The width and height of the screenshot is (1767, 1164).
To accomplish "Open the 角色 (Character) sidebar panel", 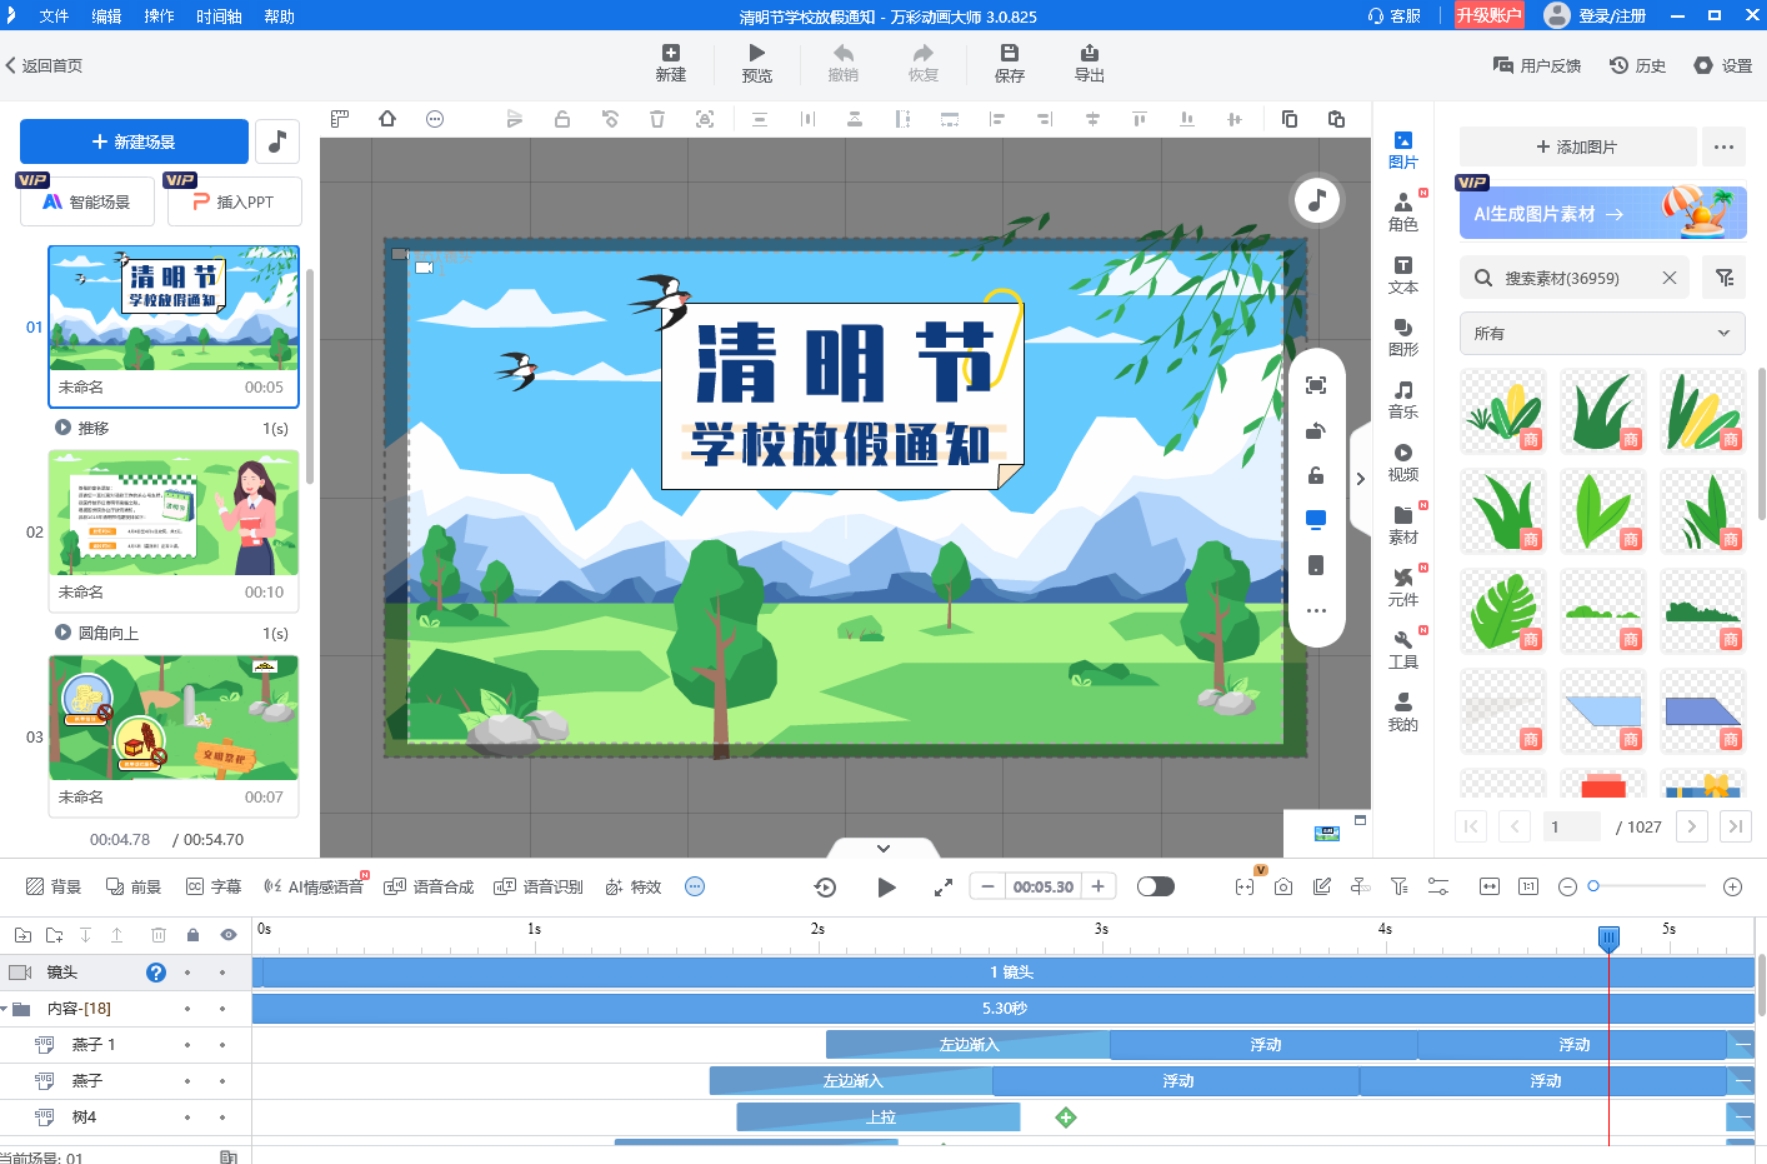I will coord(1402,211).
